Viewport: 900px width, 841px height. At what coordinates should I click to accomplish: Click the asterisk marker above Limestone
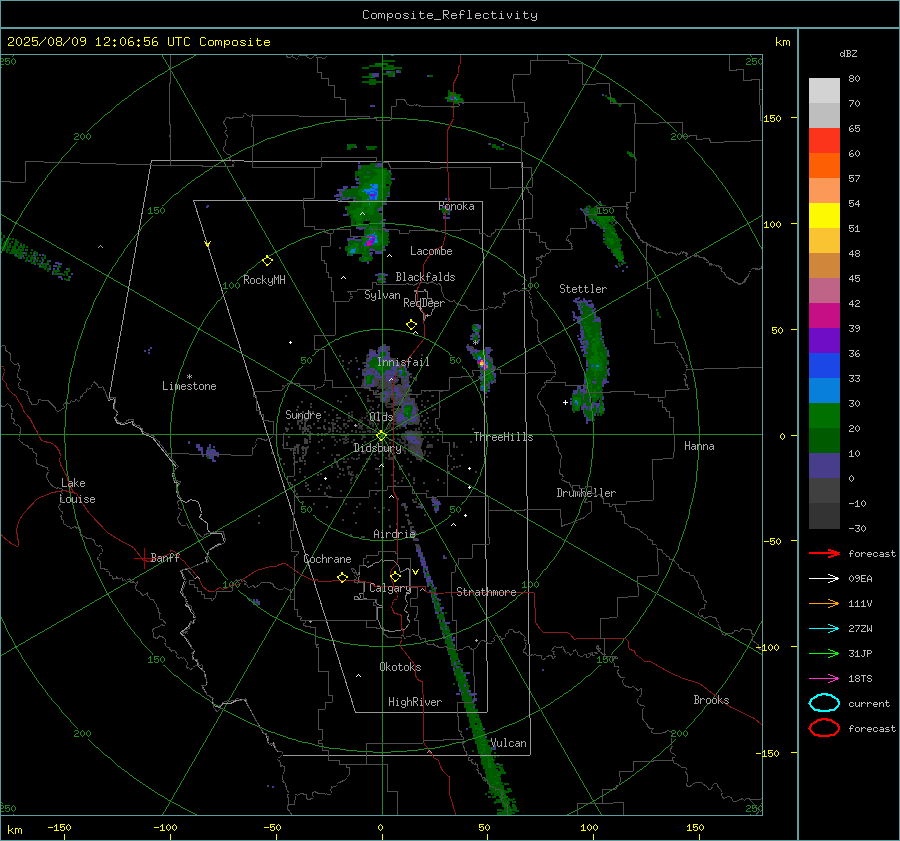[x=189, y=377]
